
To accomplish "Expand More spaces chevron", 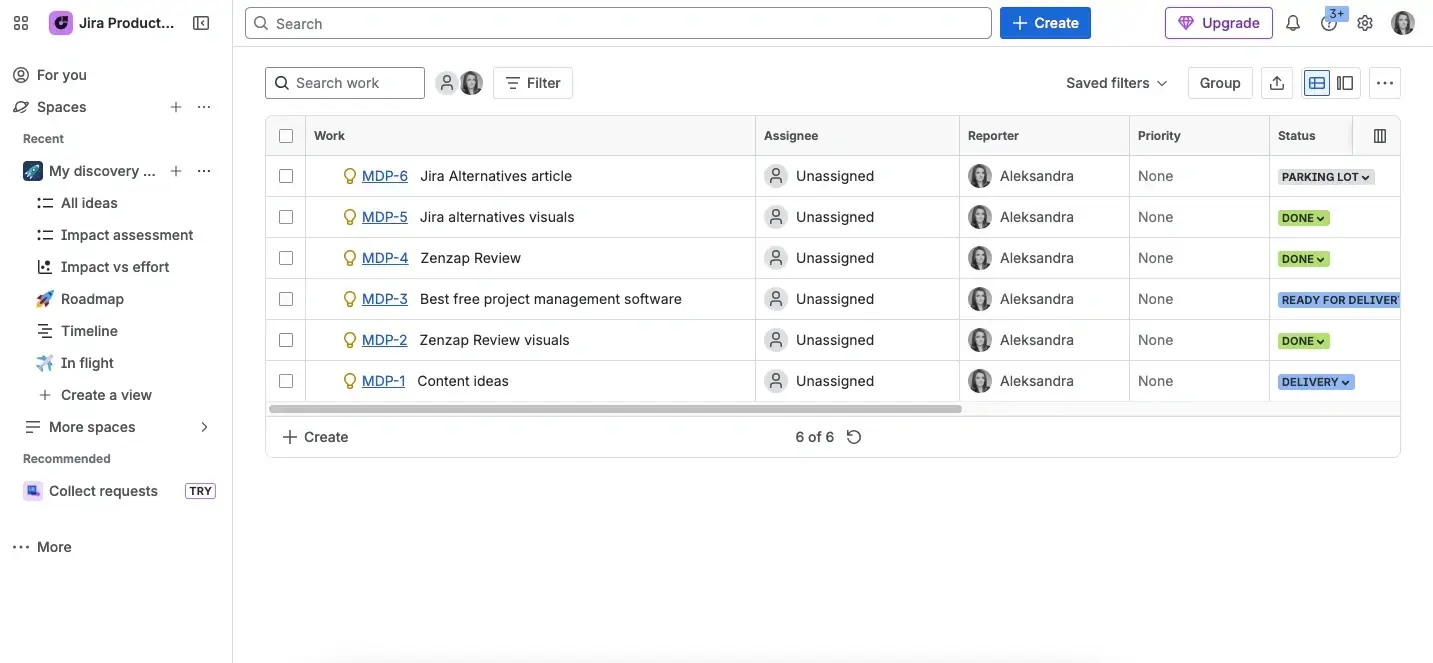I will coord(204,427).
